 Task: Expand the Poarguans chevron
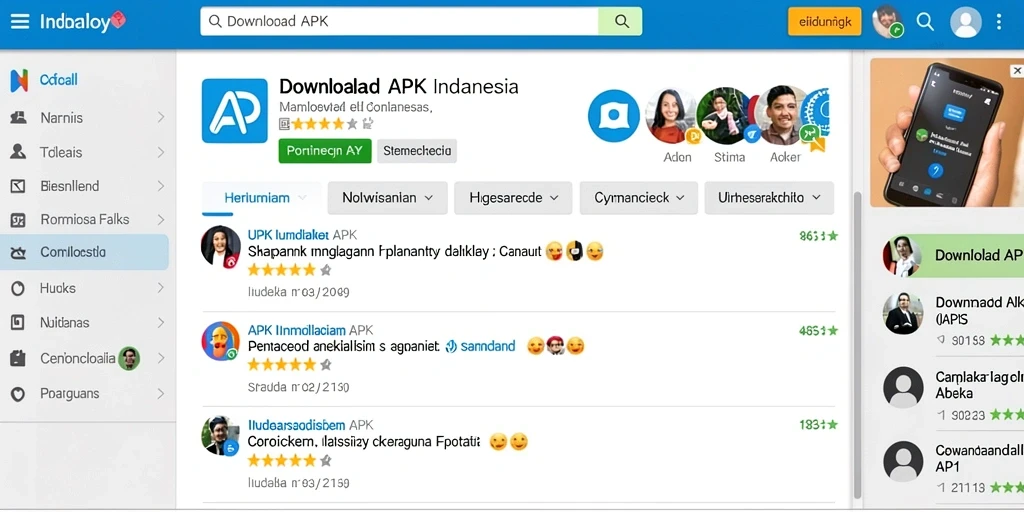161,394
